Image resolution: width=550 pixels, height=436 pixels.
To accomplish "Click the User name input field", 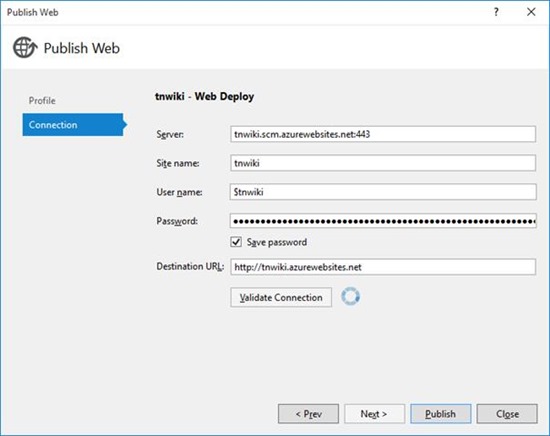I will click(x=383, y=192).
